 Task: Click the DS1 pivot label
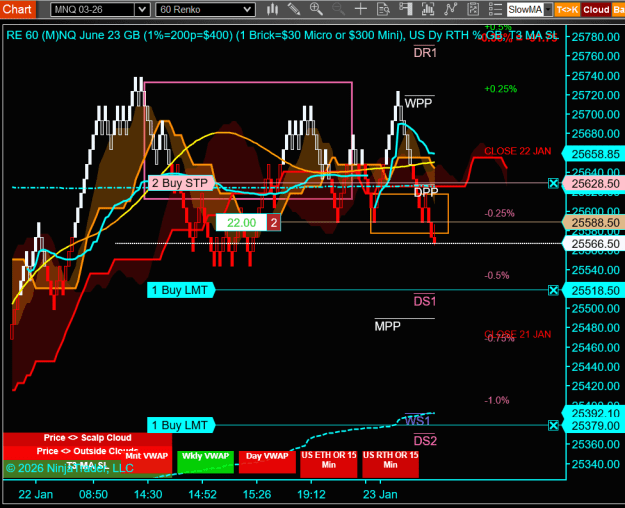click(x=425, y=301)
